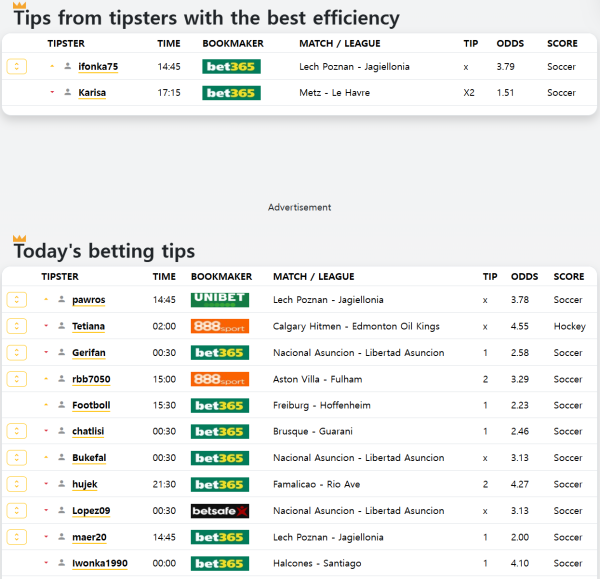Viewport: 600px width, 579px height.
Task: Click the betsafe logo in Lopez09's row
Action: (219, 511)
